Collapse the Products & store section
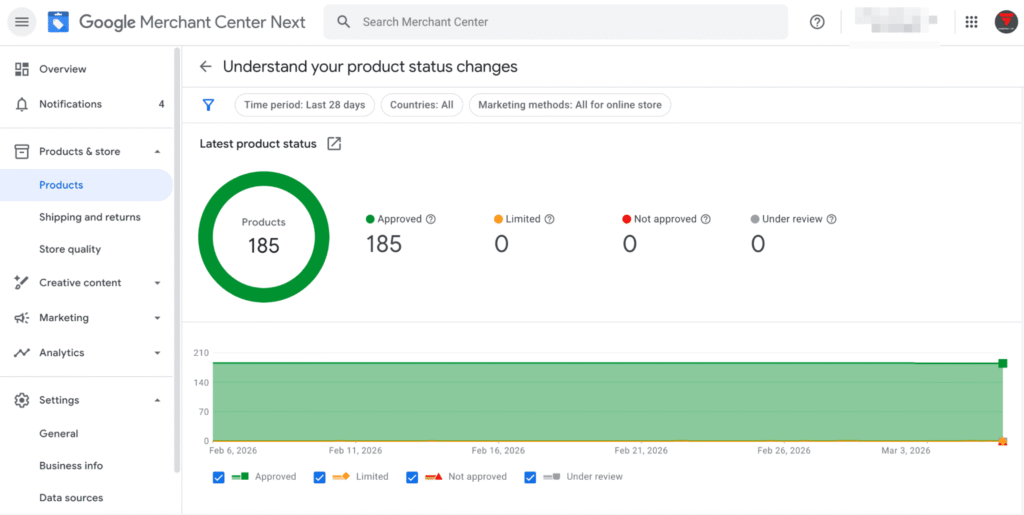Viewport: 1024px width, 515px height. click(157, 152)
